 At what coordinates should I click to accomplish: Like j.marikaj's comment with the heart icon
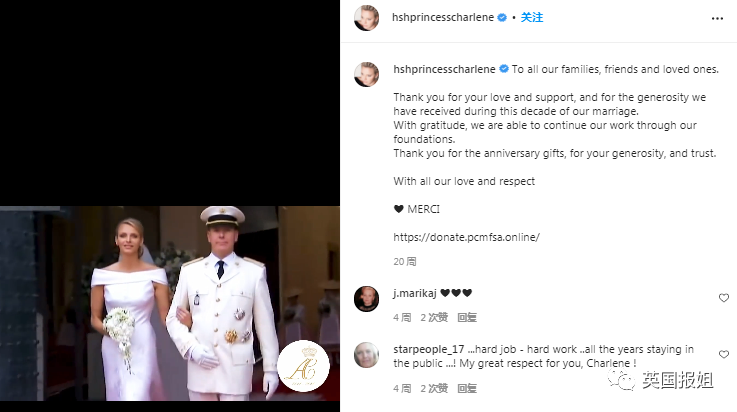coord(723,298)
